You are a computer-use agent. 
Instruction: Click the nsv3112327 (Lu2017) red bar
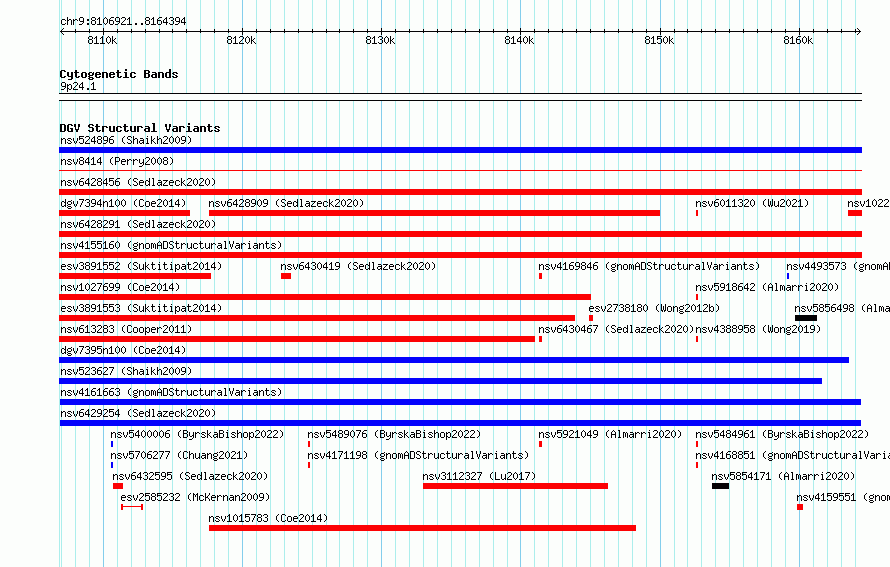515,486
